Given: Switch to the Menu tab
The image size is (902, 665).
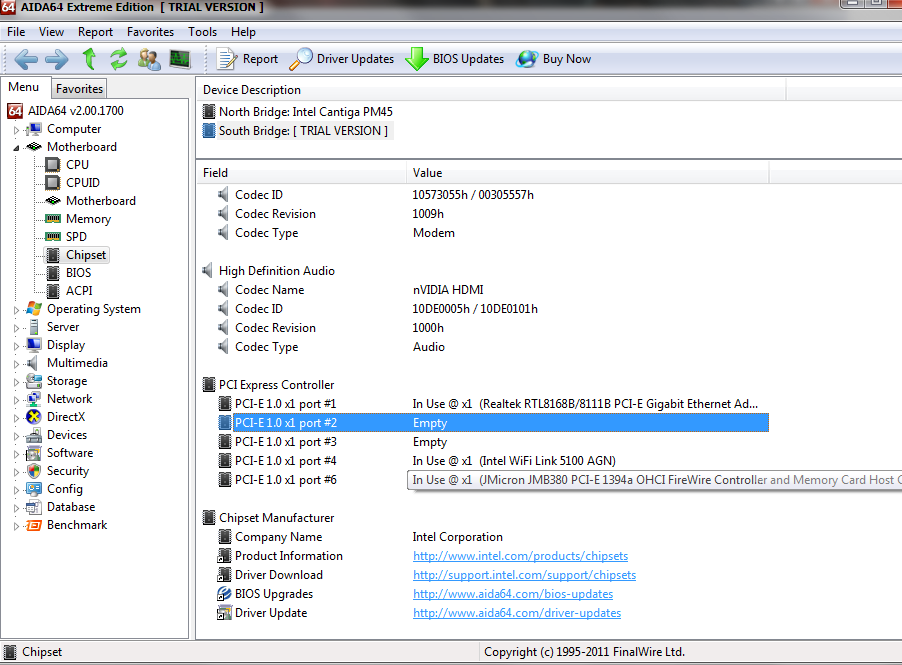Looking at the screenshot, I should click(24, 87).
